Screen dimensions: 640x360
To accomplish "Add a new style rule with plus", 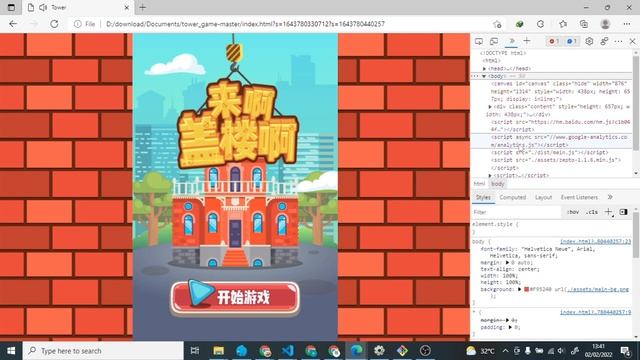I will click(x=609, y=212).
